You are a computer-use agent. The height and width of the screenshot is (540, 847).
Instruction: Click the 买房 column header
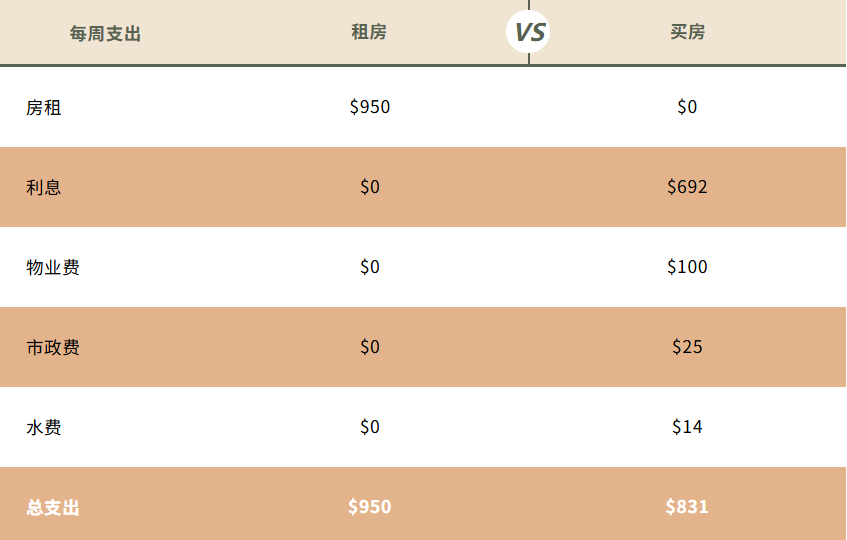(687, 32)
